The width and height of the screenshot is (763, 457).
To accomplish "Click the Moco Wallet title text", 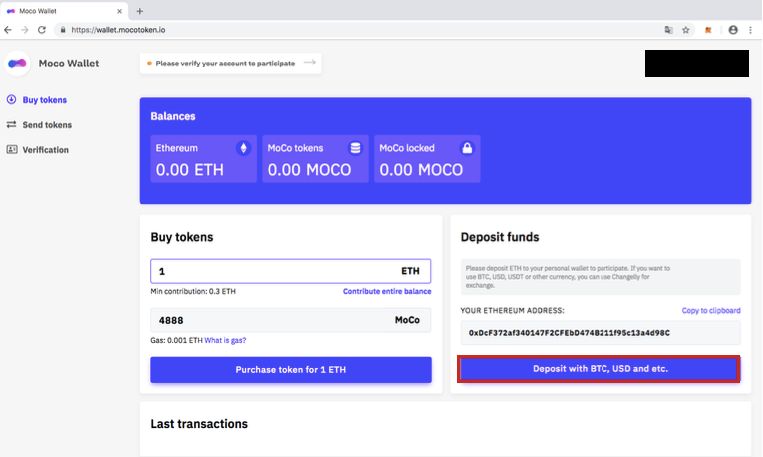I will pyautogui.click(x=69, y=63).
